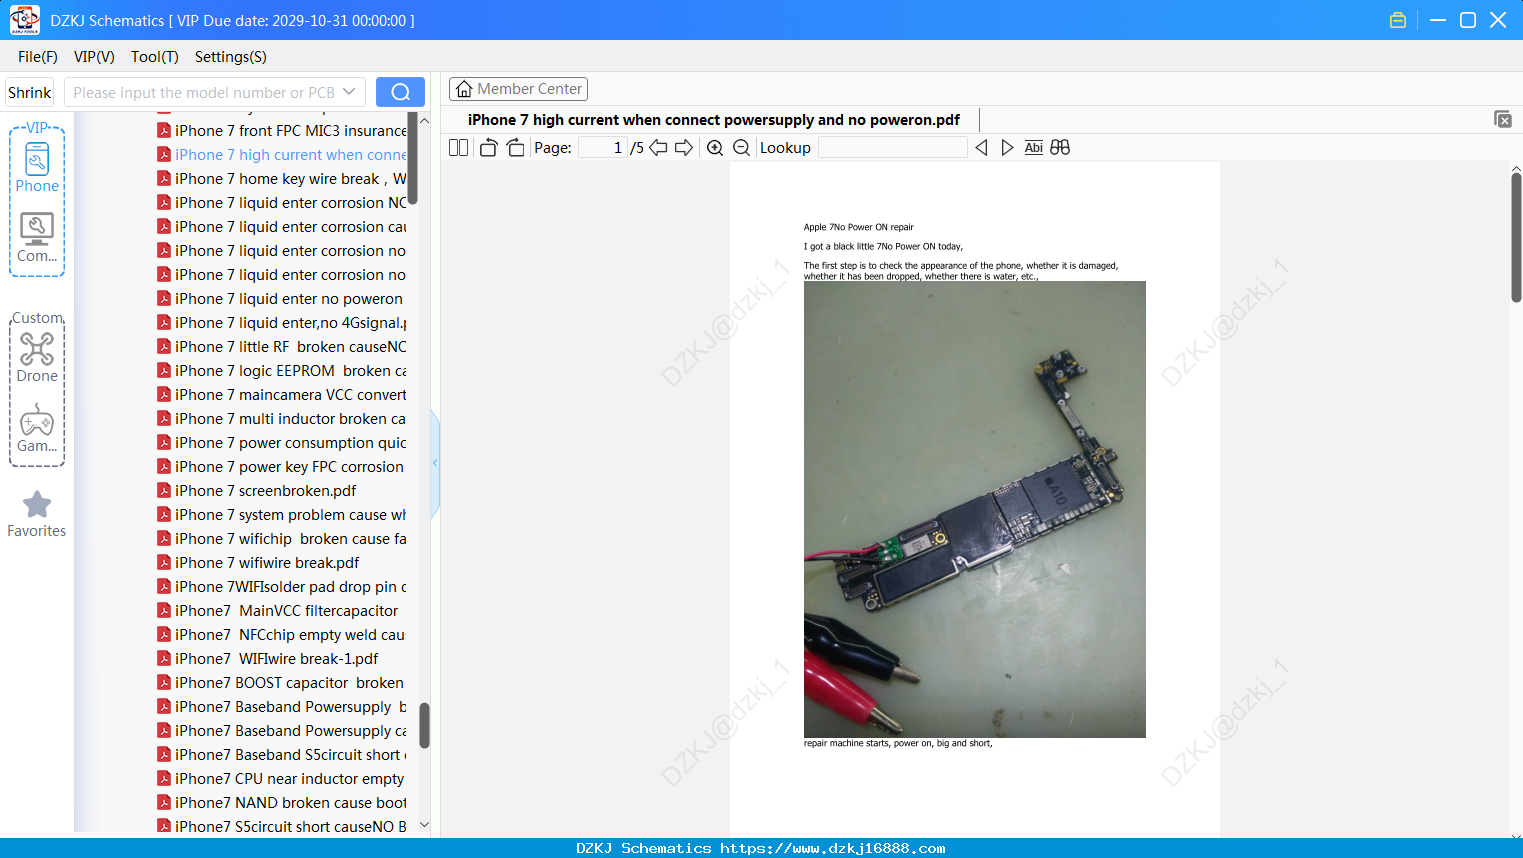Expand the model number search dropdown
This screenshot has width=1523, height=858.
point(349,92)
